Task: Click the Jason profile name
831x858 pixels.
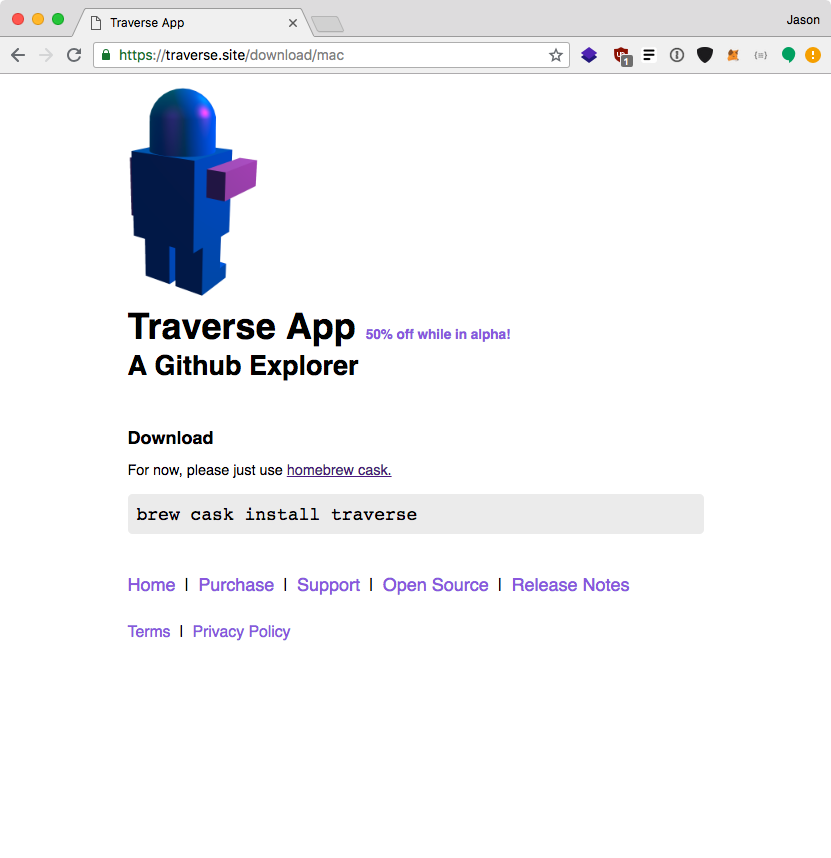Action: pos(803,19)
